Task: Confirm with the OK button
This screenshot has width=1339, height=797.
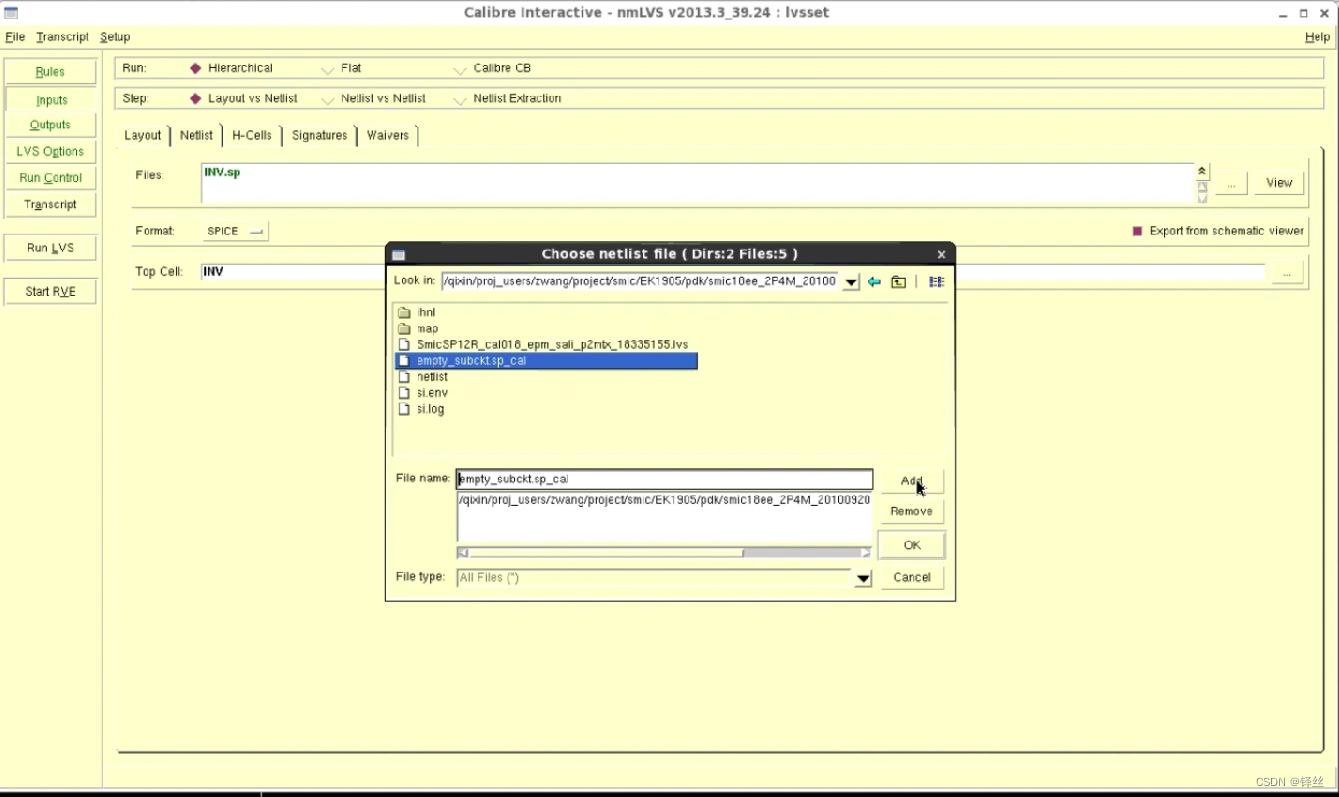Action: click(911, 545)
